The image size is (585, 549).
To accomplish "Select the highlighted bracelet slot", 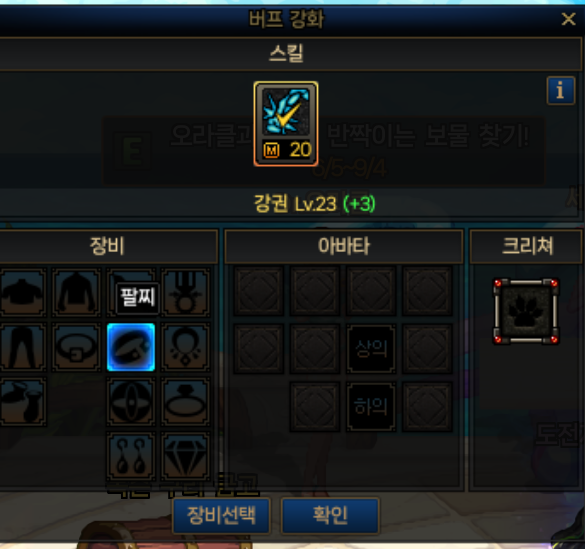I will 131,347.
